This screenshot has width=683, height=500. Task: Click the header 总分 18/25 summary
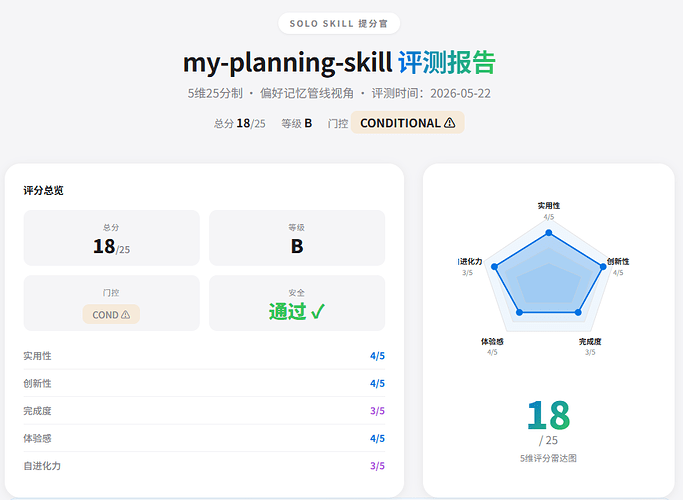pyautogui.click(x=240, y=123)
